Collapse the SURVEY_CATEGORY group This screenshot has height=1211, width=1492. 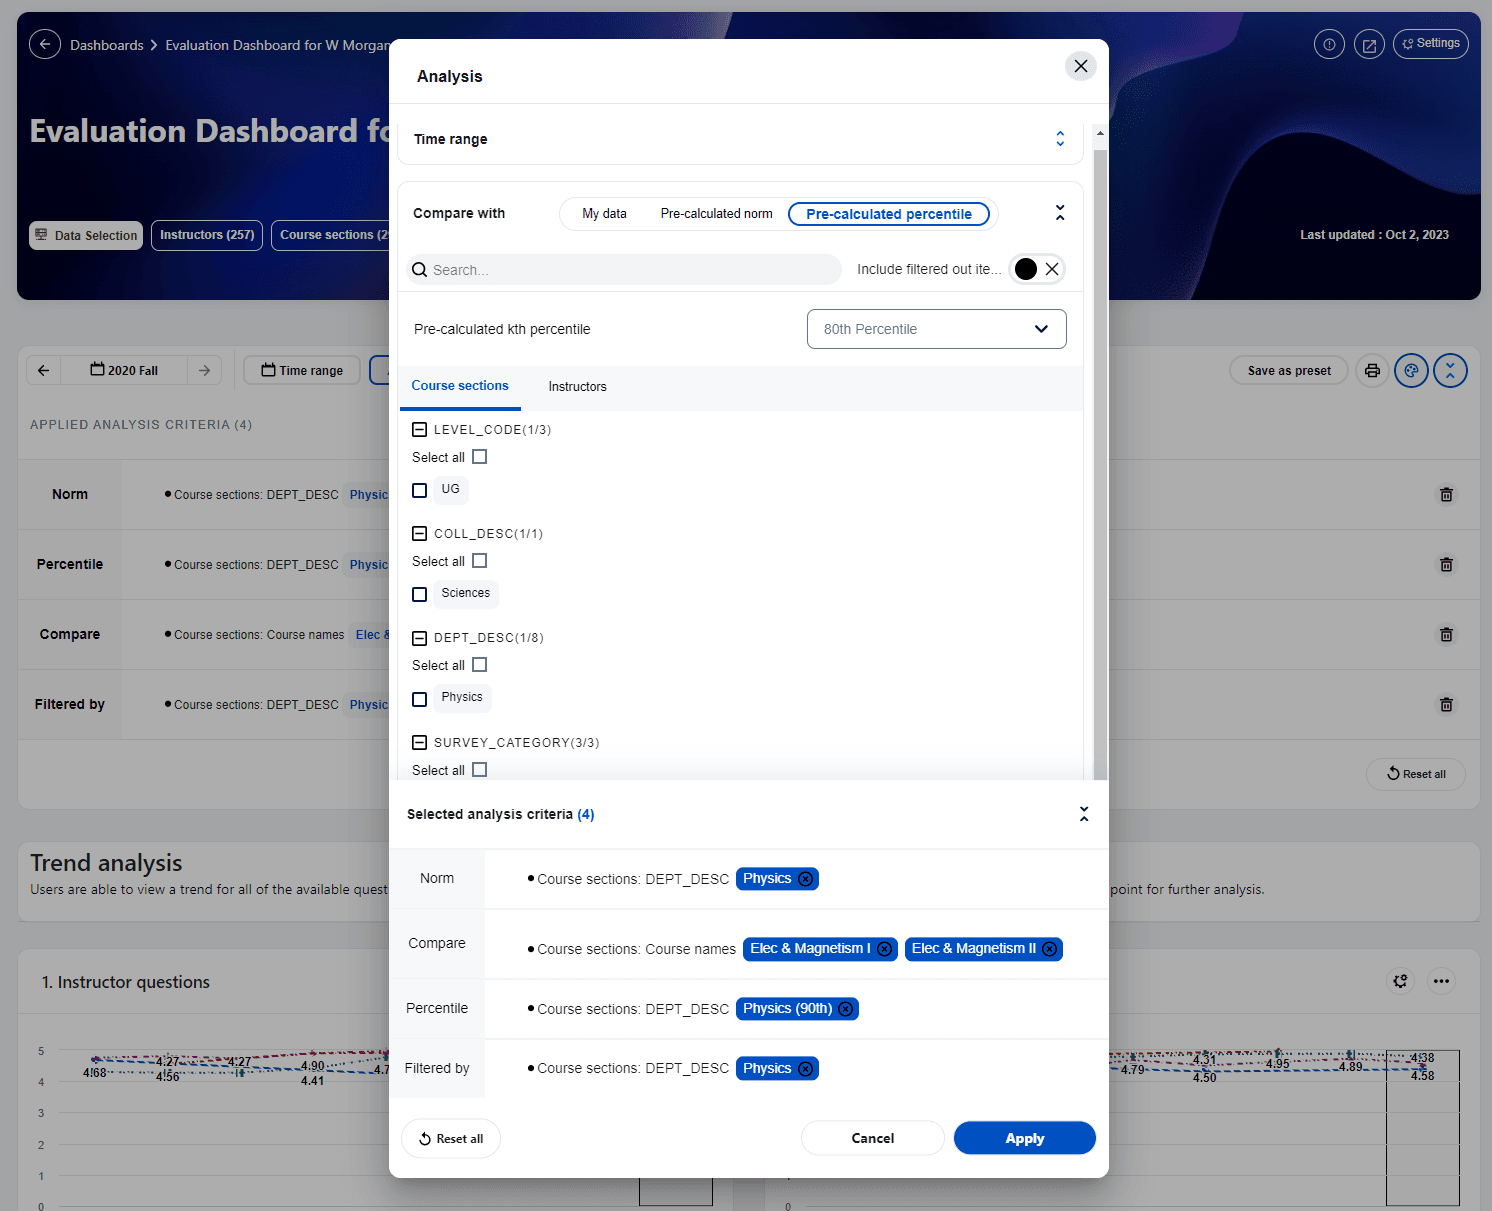tap(420, 743)
